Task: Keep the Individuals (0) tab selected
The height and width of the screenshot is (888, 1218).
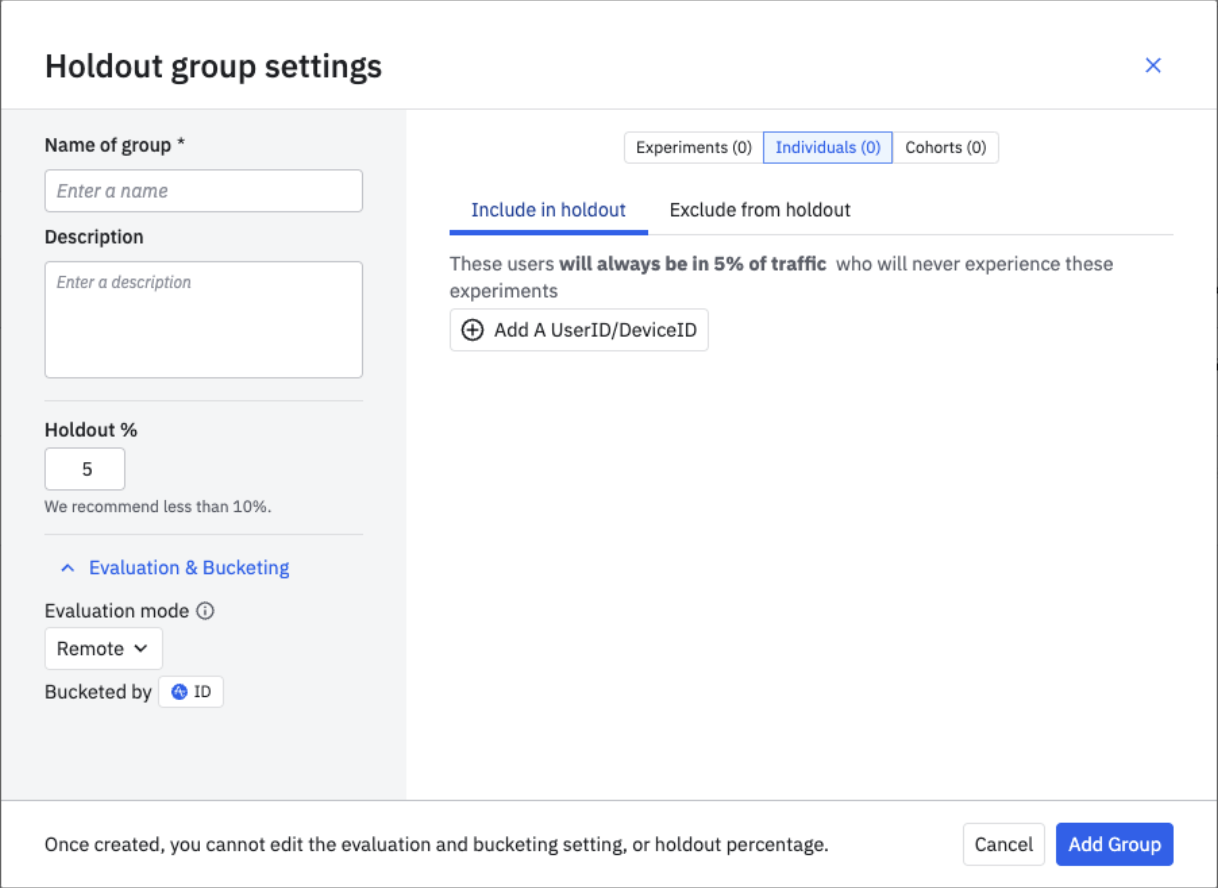Action: (827, 147)
